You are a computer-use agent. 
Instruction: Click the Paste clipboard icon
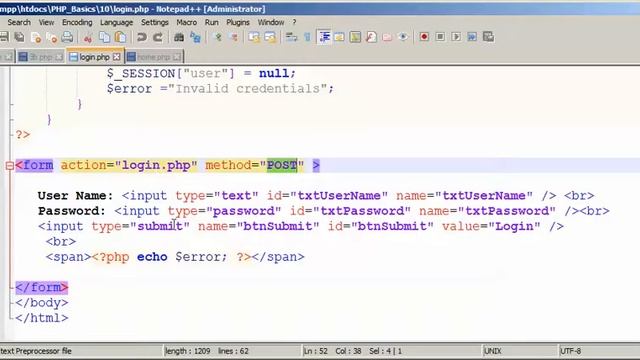(x=120, y=37)
